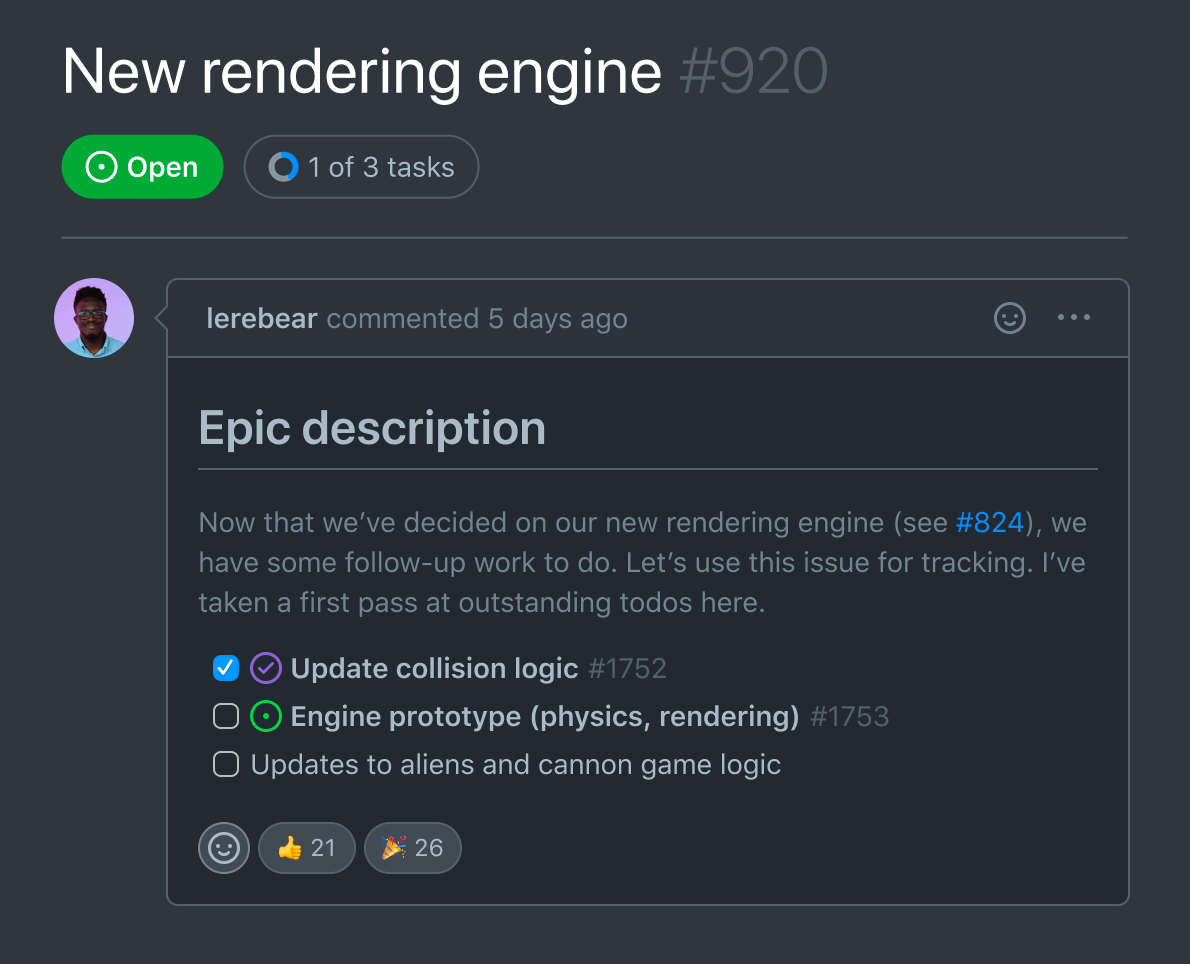This screenshot has width=1190, height=964.
Task: Open the Update collision logic issue link
Action: (434, 668)
